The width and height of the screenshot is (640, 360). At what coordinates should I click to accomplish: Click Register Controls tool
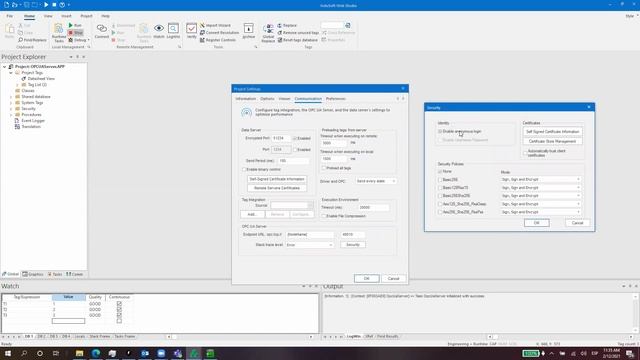(218, 40)
